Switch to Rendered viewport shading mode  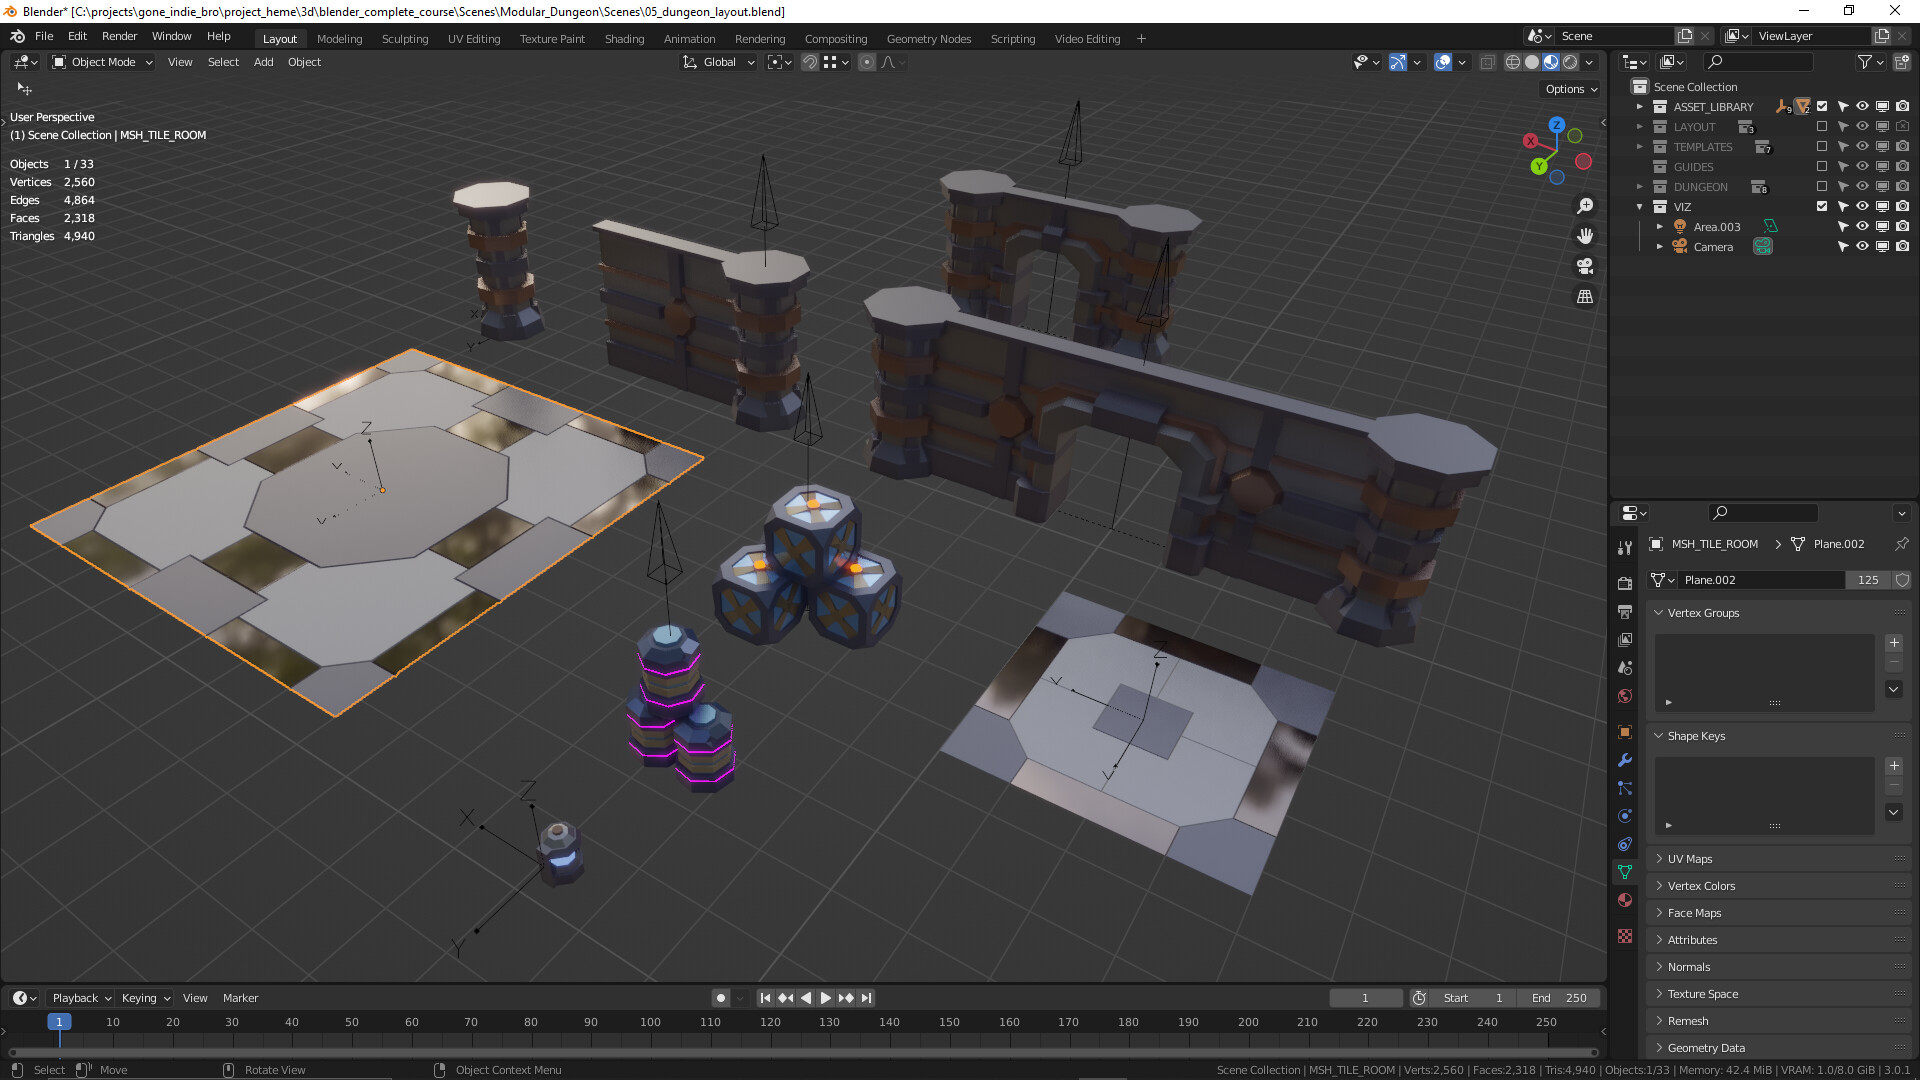[1570, 62]
